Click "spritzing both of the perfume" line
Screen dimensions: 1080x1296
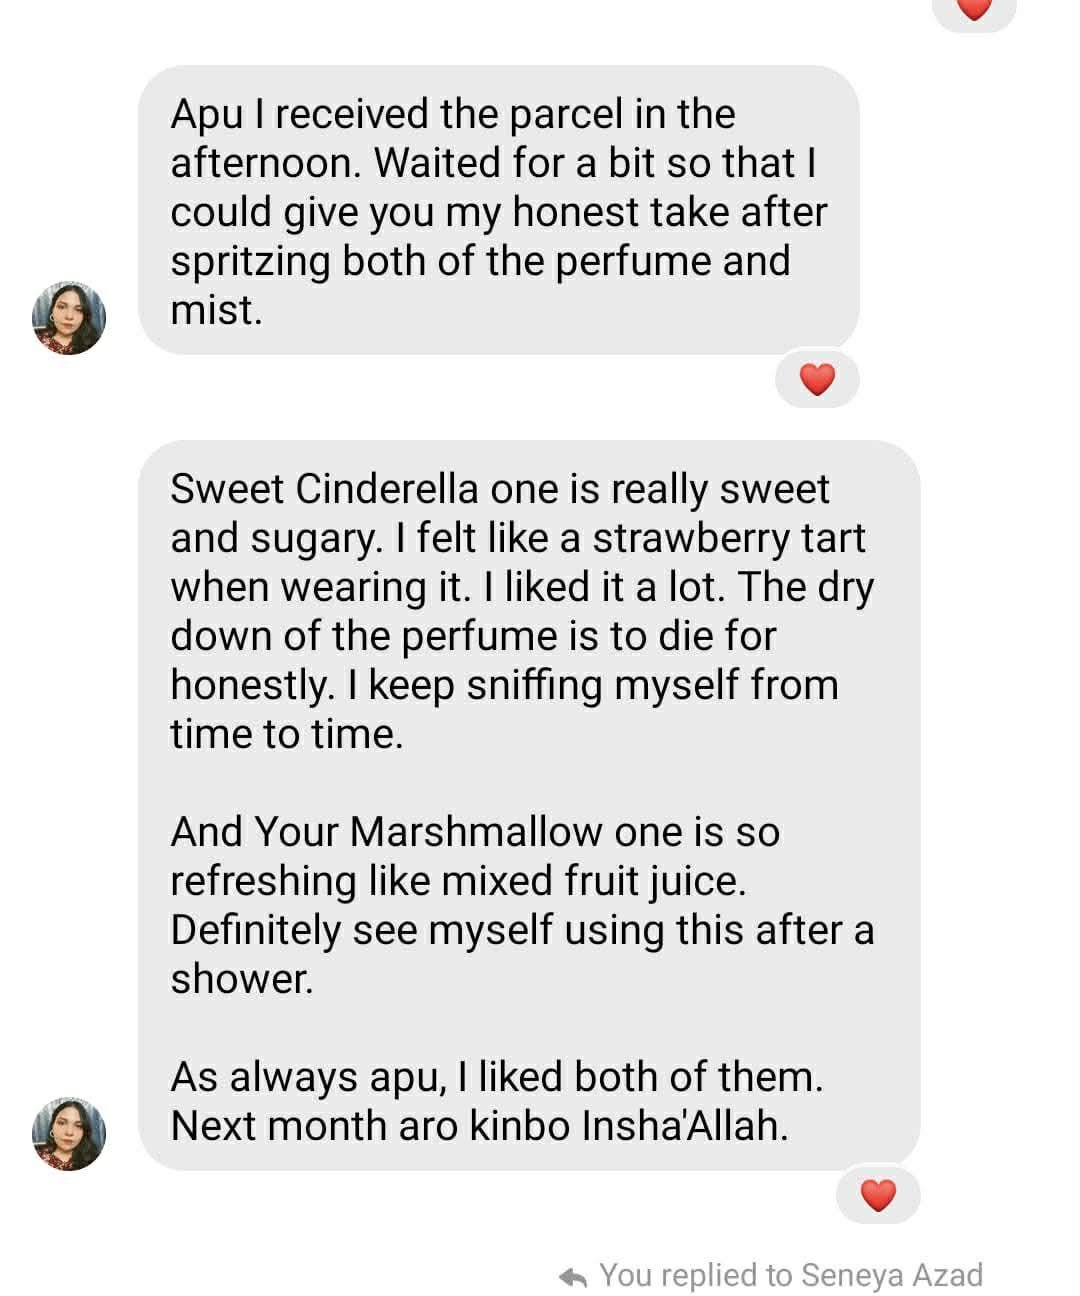point(480,261)
